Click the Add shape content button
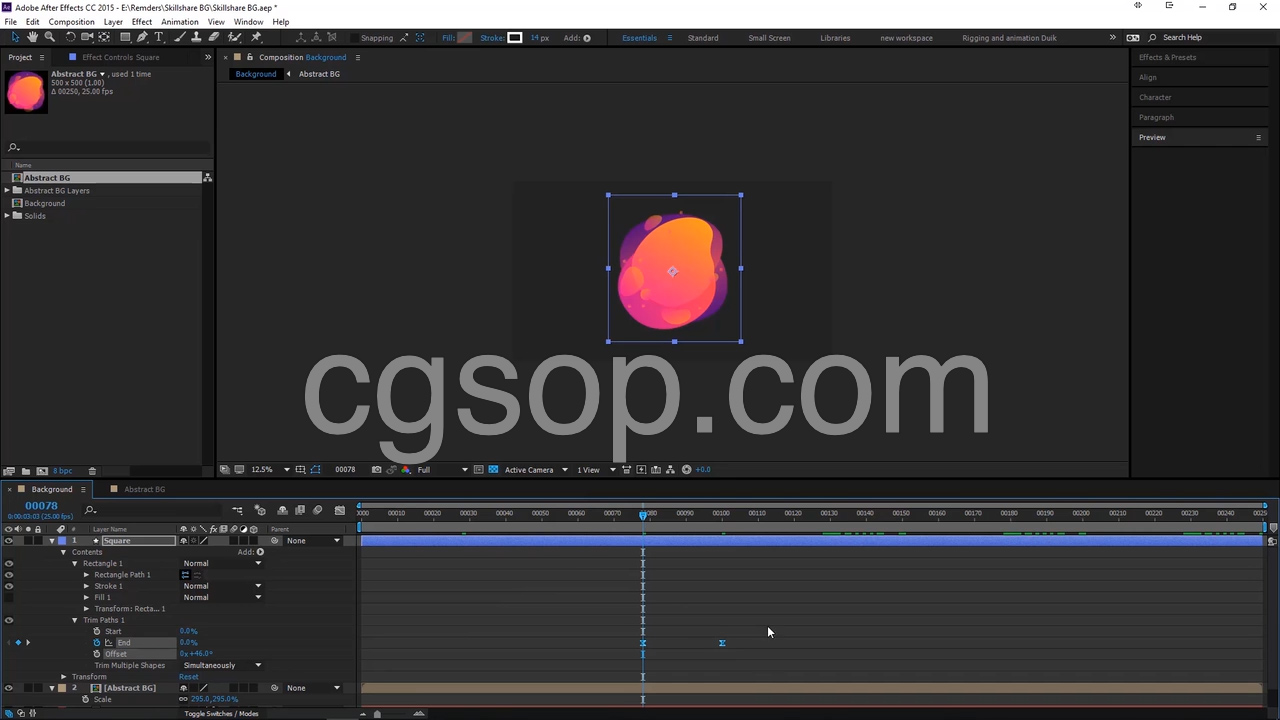Viewport: 1280px width, 720px height. pos(260,552)
